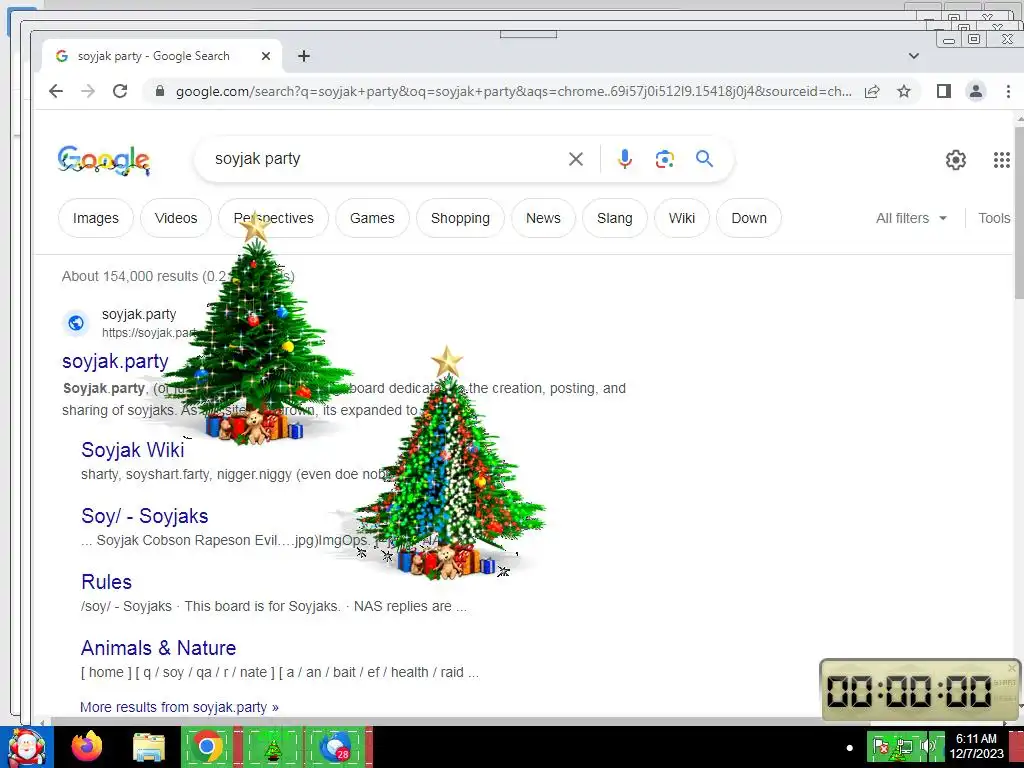Select the Down filter chip
The height and width of the screenshot is (768, 1024).
749,218
